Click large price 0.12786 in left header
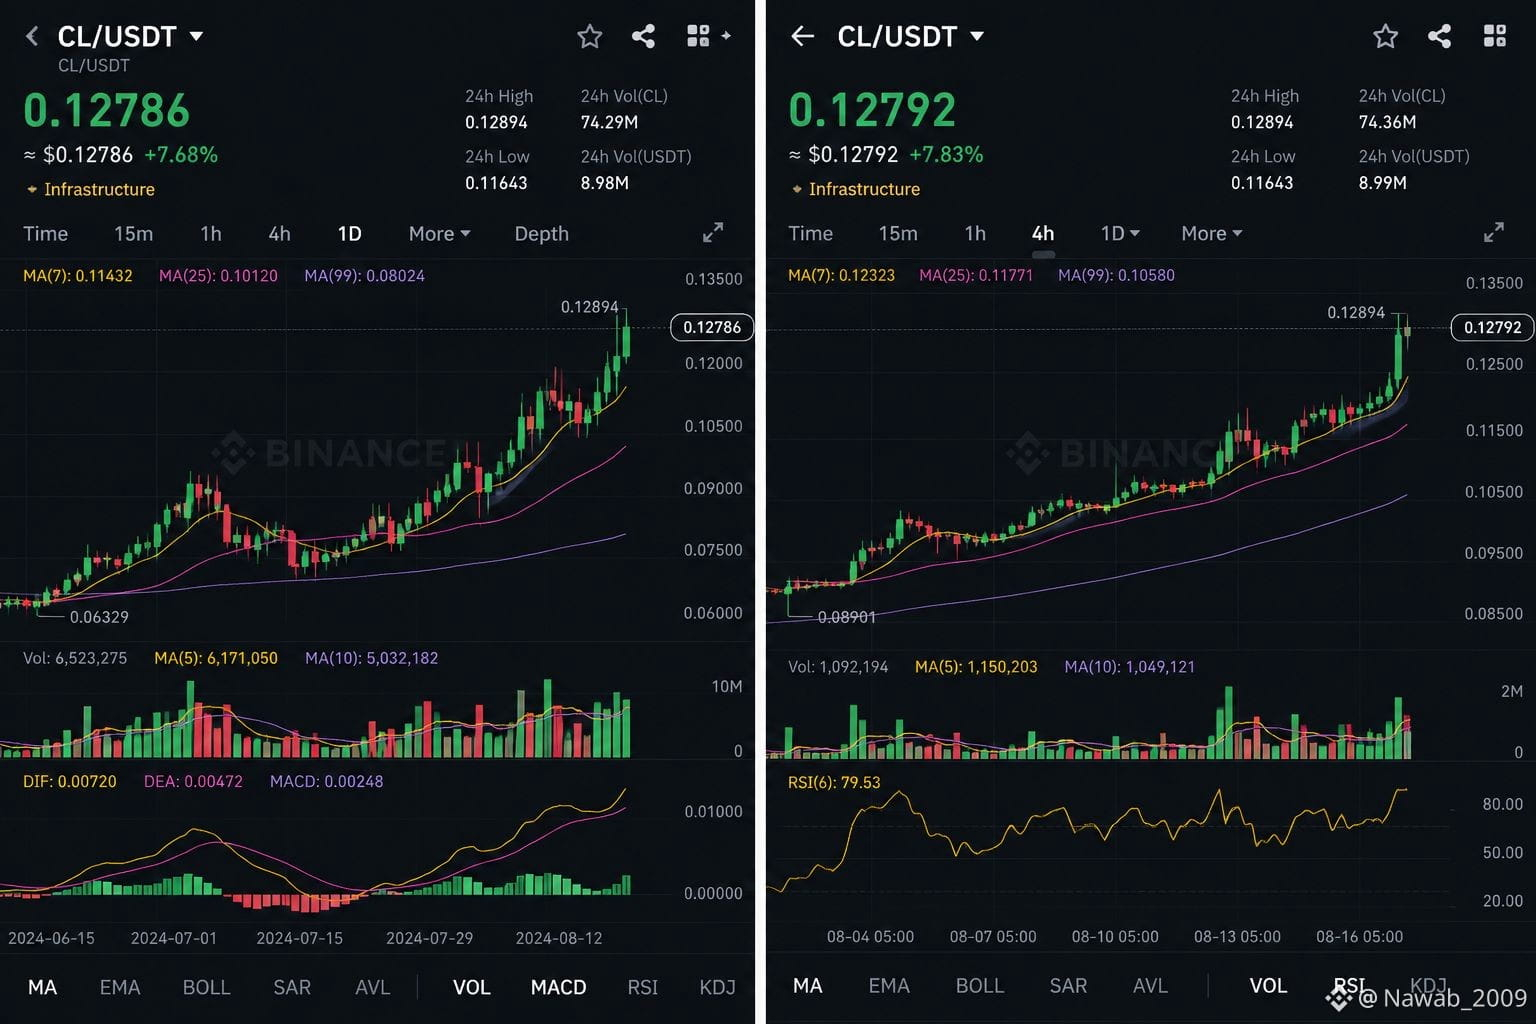Screen dimensions: 1536x1024 [106, 110]
